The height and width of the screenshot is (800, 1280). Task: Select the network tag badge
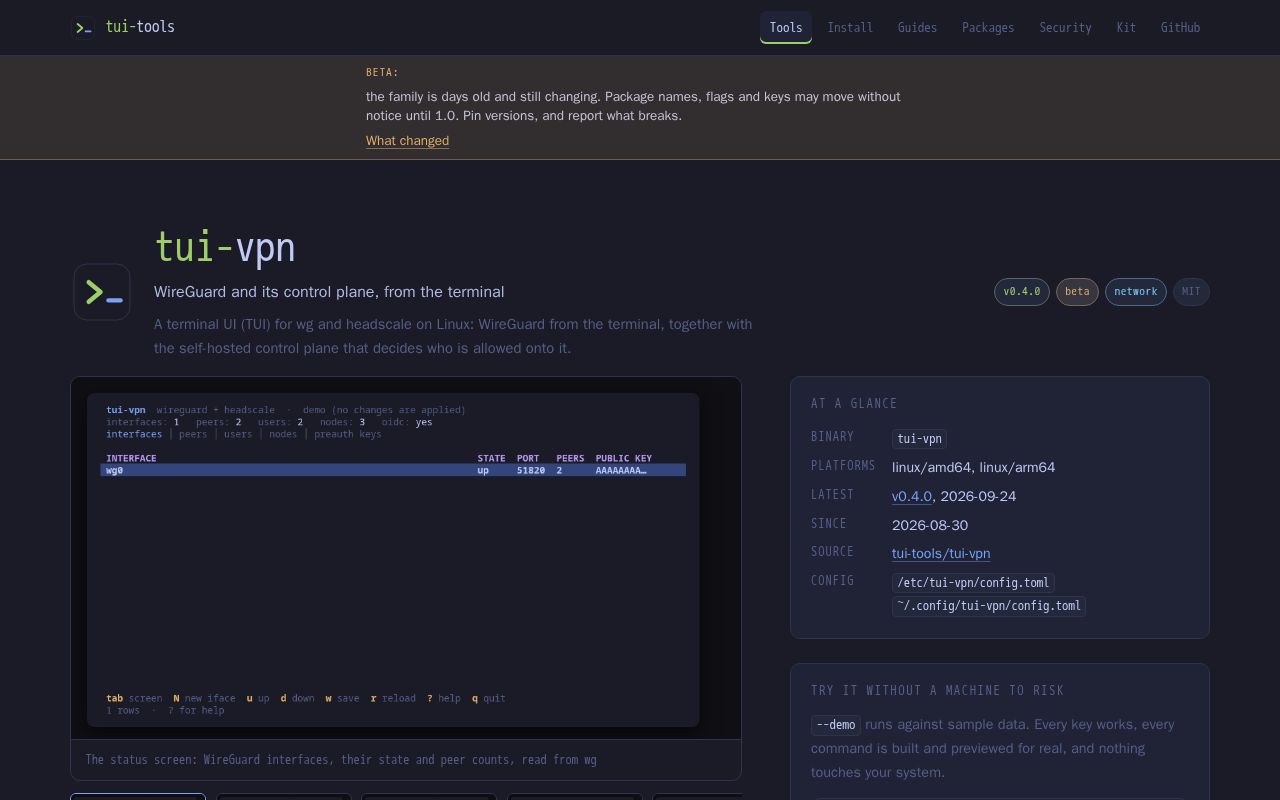pos(1136,292)
